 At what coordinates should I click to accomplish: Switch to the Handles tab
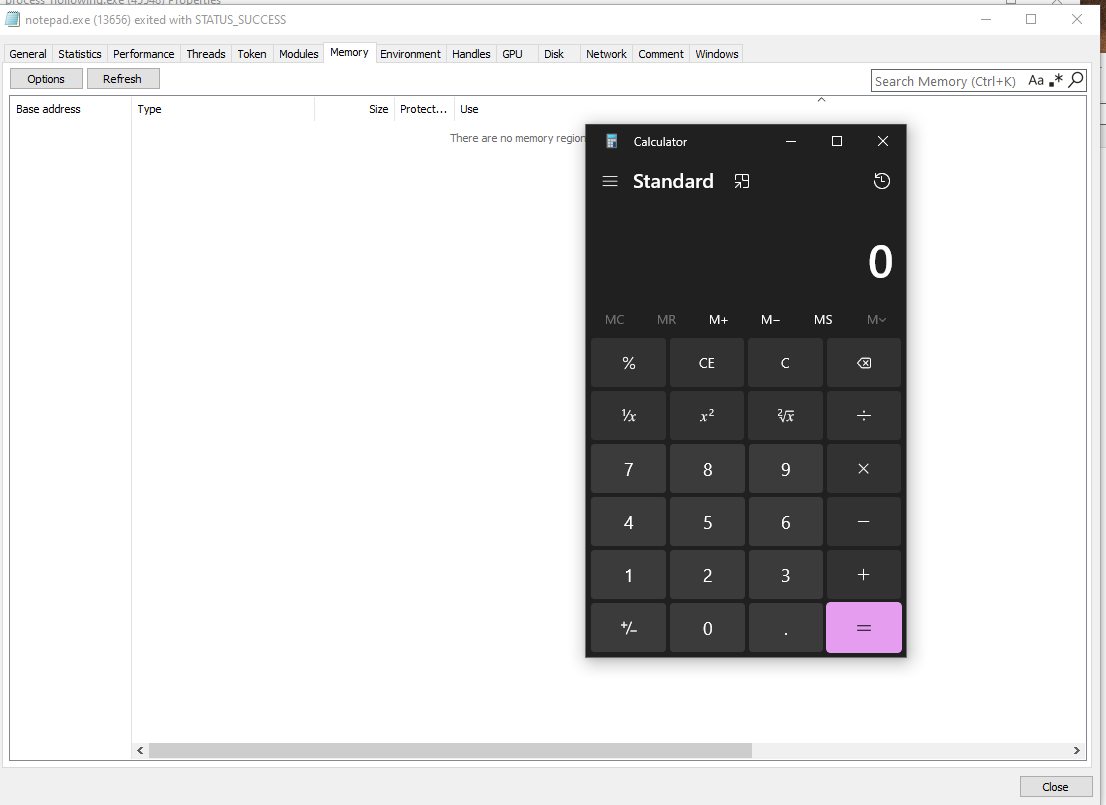471,54
